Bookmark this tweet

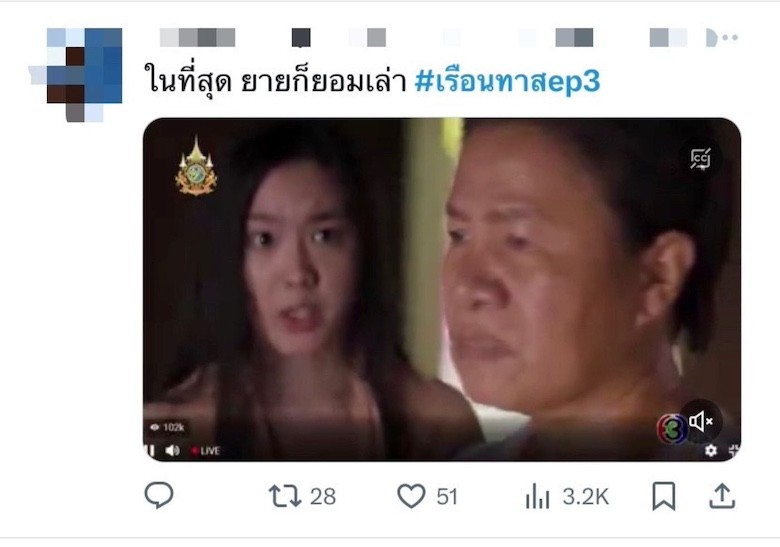coord(664,496)
